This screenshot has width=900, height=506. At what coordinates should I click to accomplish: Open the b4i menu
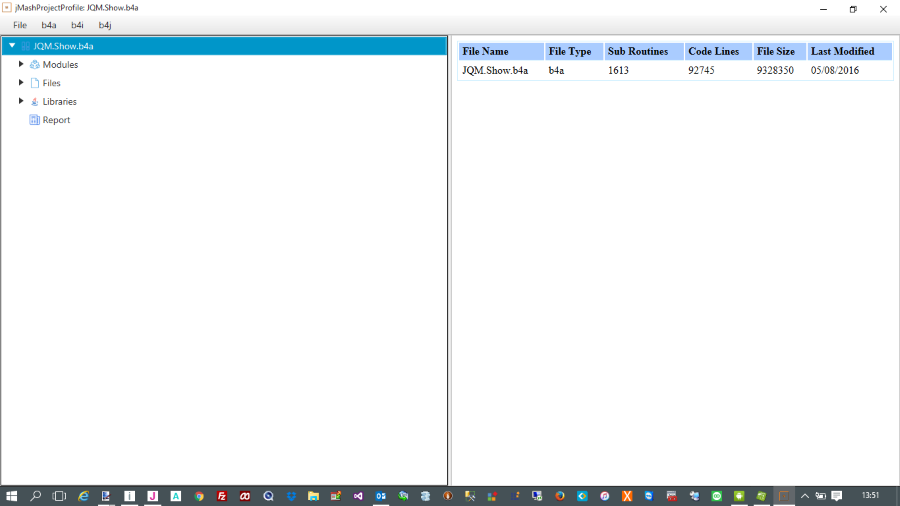click(x=77, y=25)
